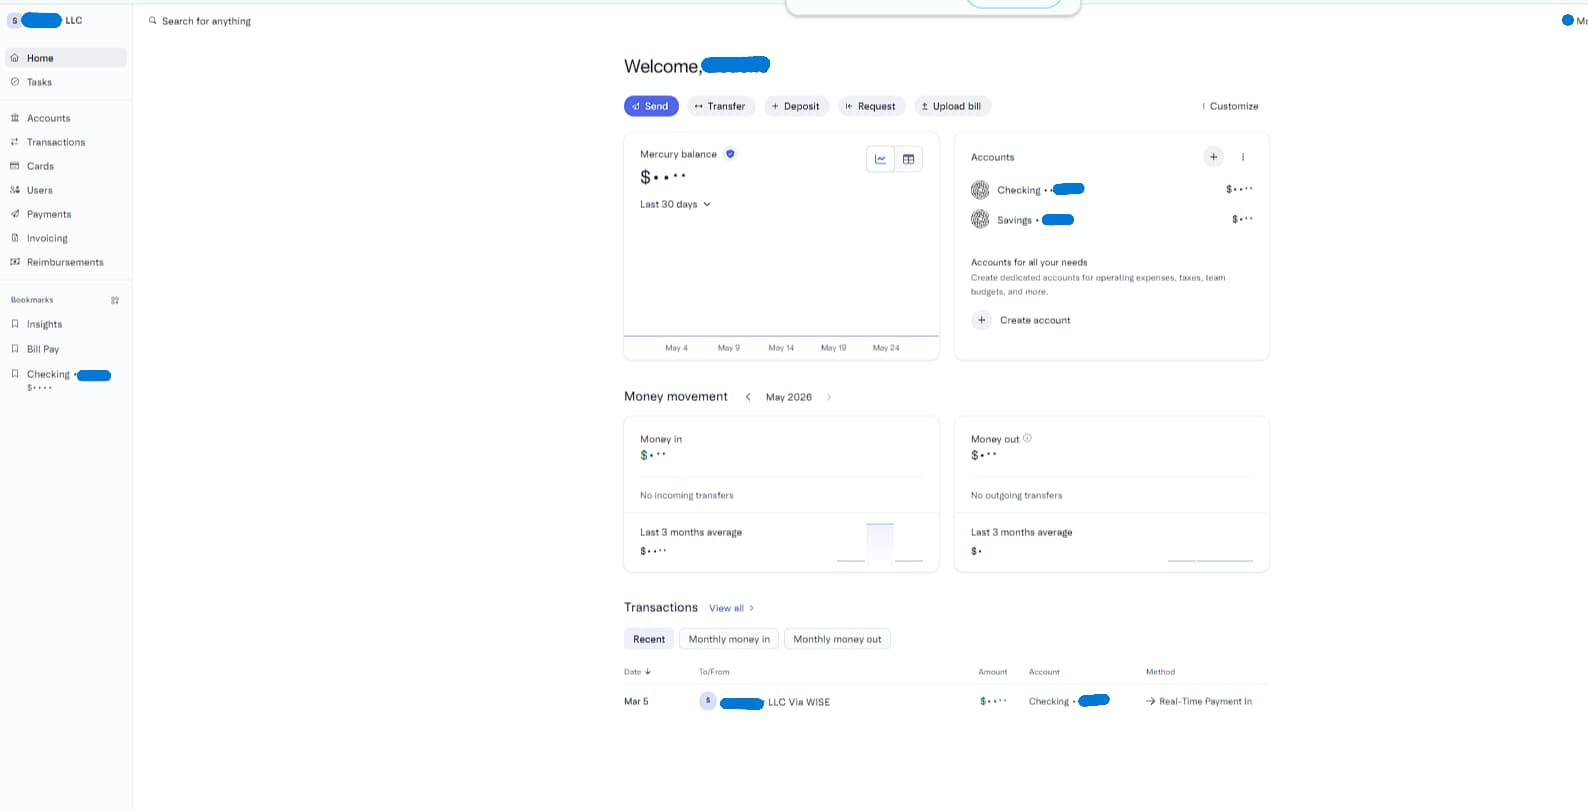The width and height of the screenshot is (1588, 810).
Task: Click the Send button
Action: point(651,106)
